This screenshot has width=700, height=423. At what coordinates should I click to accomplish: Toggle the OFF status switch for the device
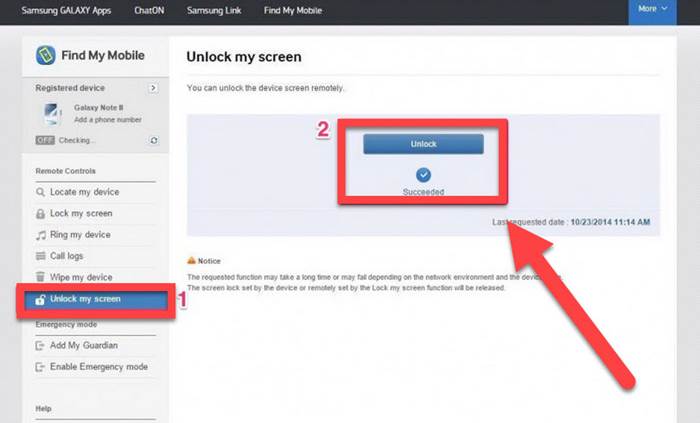coord(45,141)
